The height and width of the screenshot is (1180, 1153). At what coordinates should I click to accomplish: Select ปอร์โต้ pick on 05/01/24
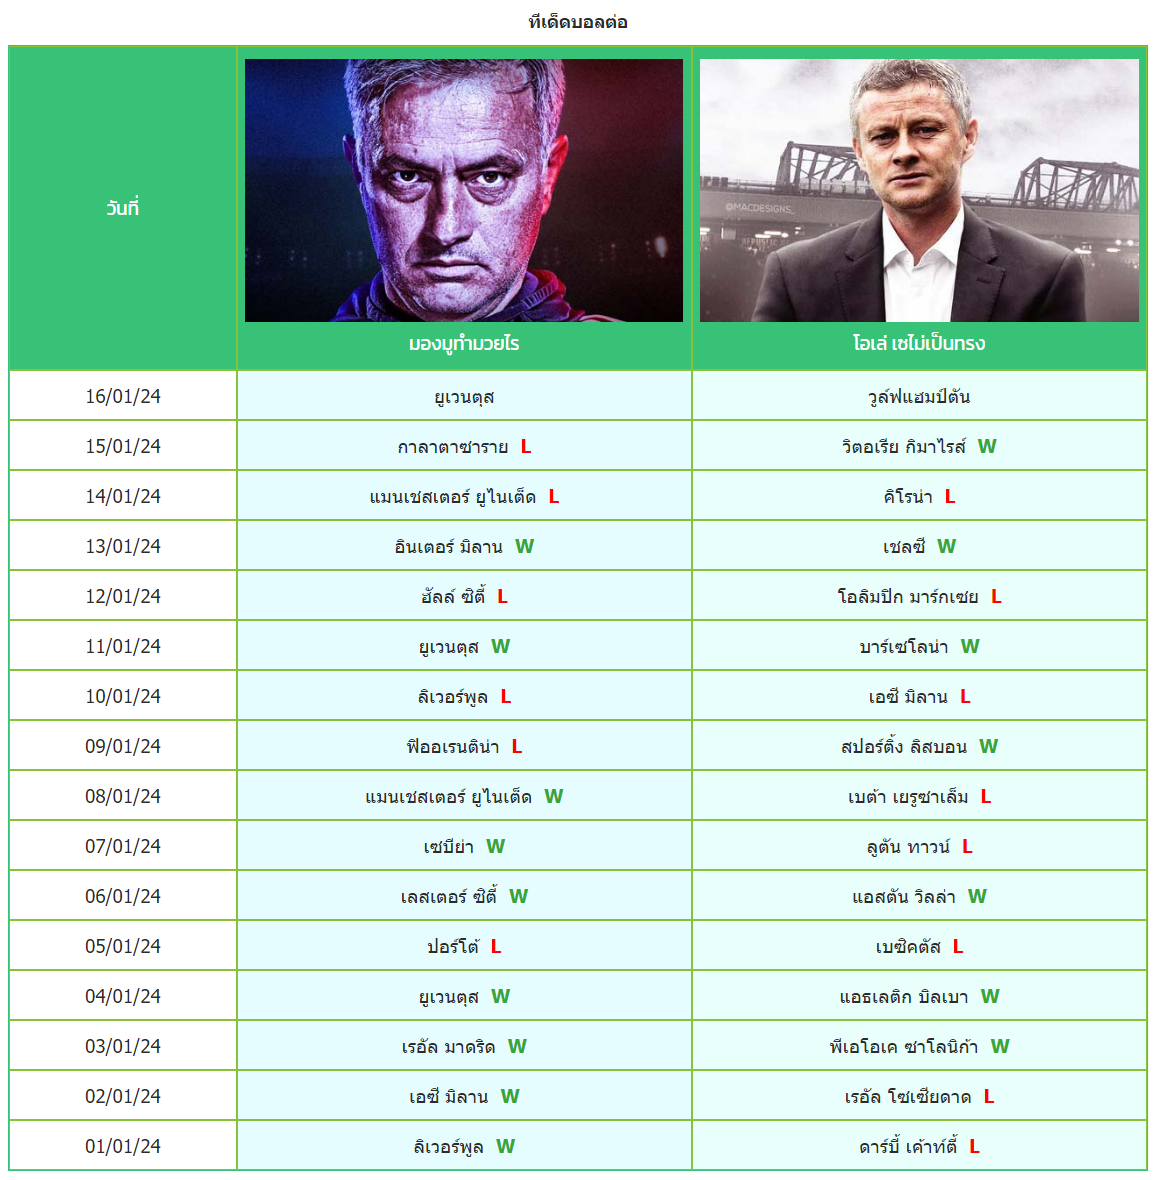click(x=452, y=947)
